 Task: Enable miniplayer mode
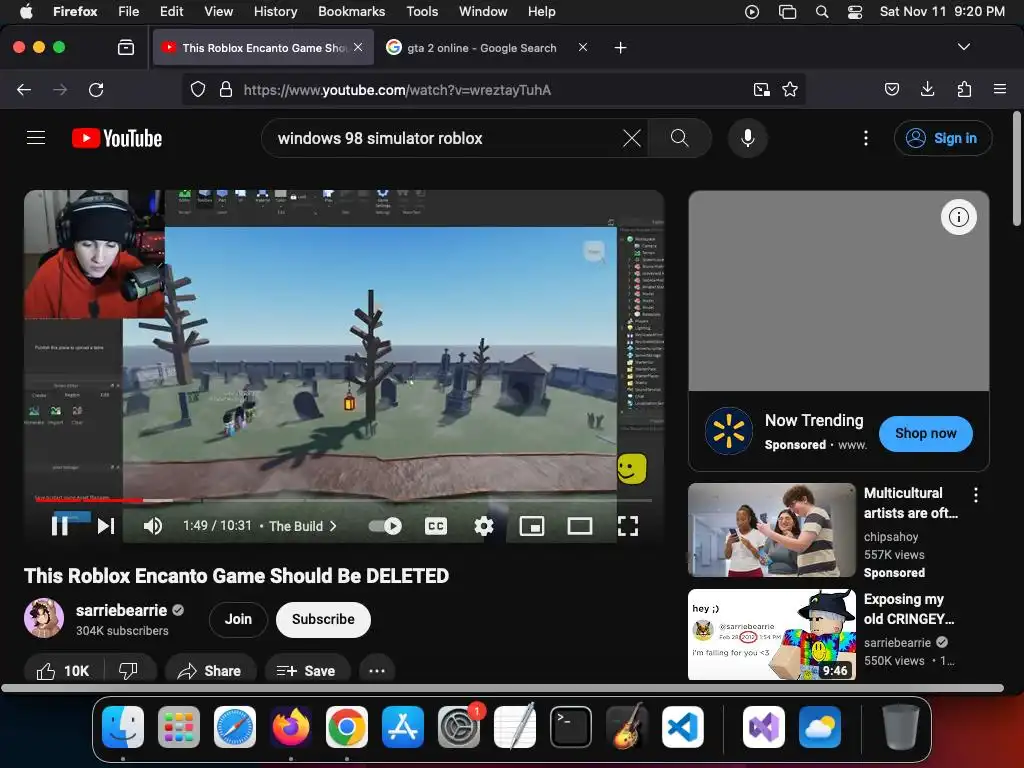[x=532, y=526]
